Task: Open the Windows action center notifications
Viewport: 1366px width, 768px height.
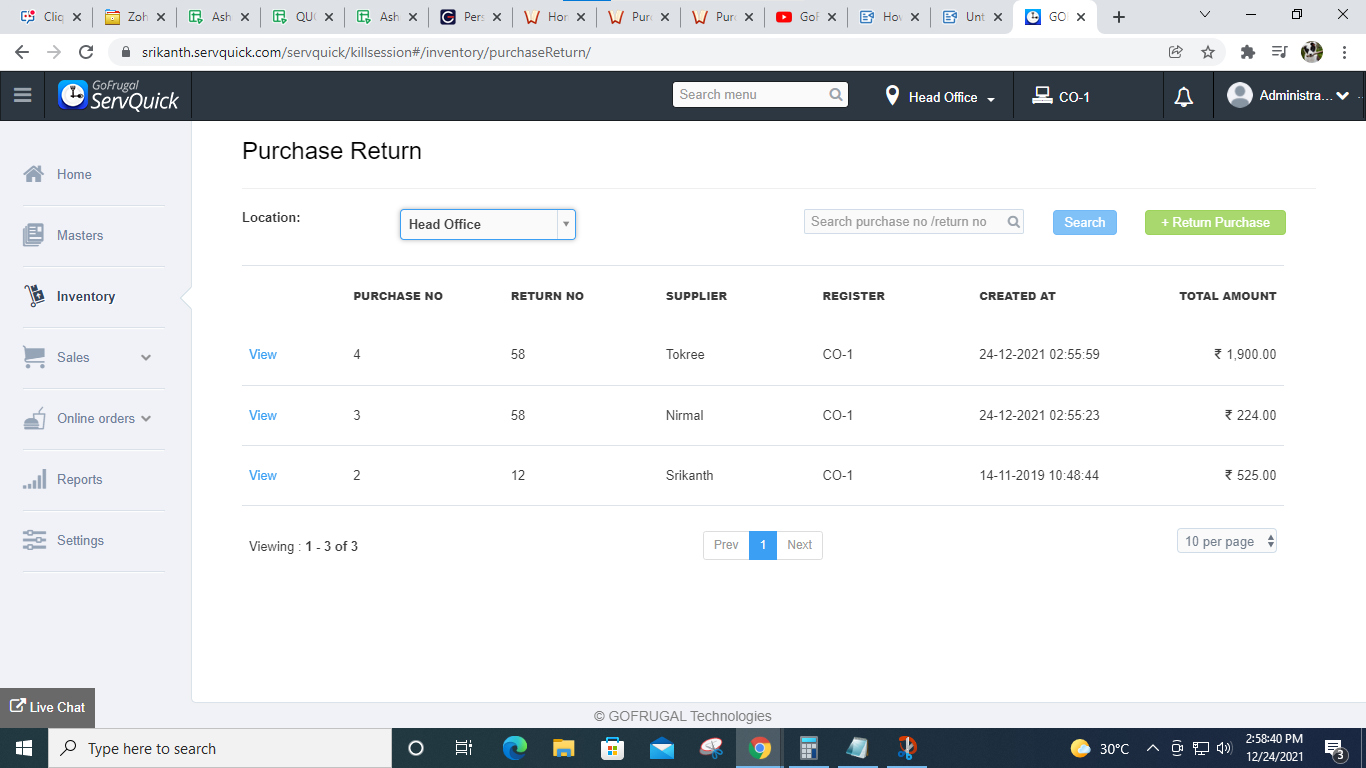Action: pyautogui.click(x=1334, y=748)
